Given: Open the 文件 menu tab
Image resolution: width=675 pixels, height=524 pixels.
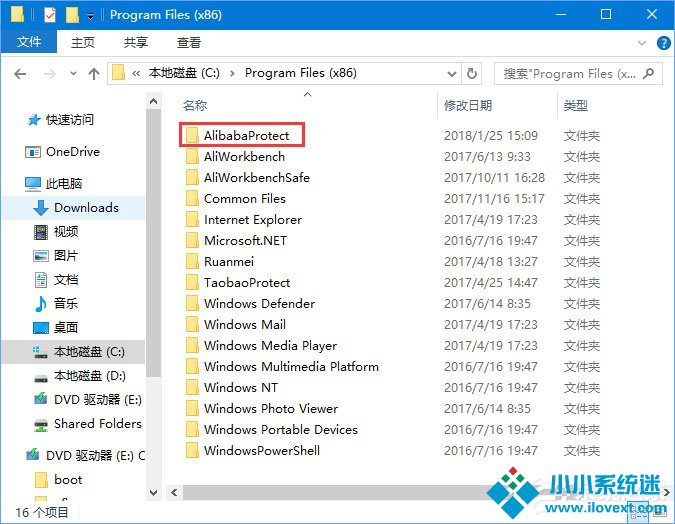Looking at the screenshot, I should pyautogui.click(x=29, y=42).
